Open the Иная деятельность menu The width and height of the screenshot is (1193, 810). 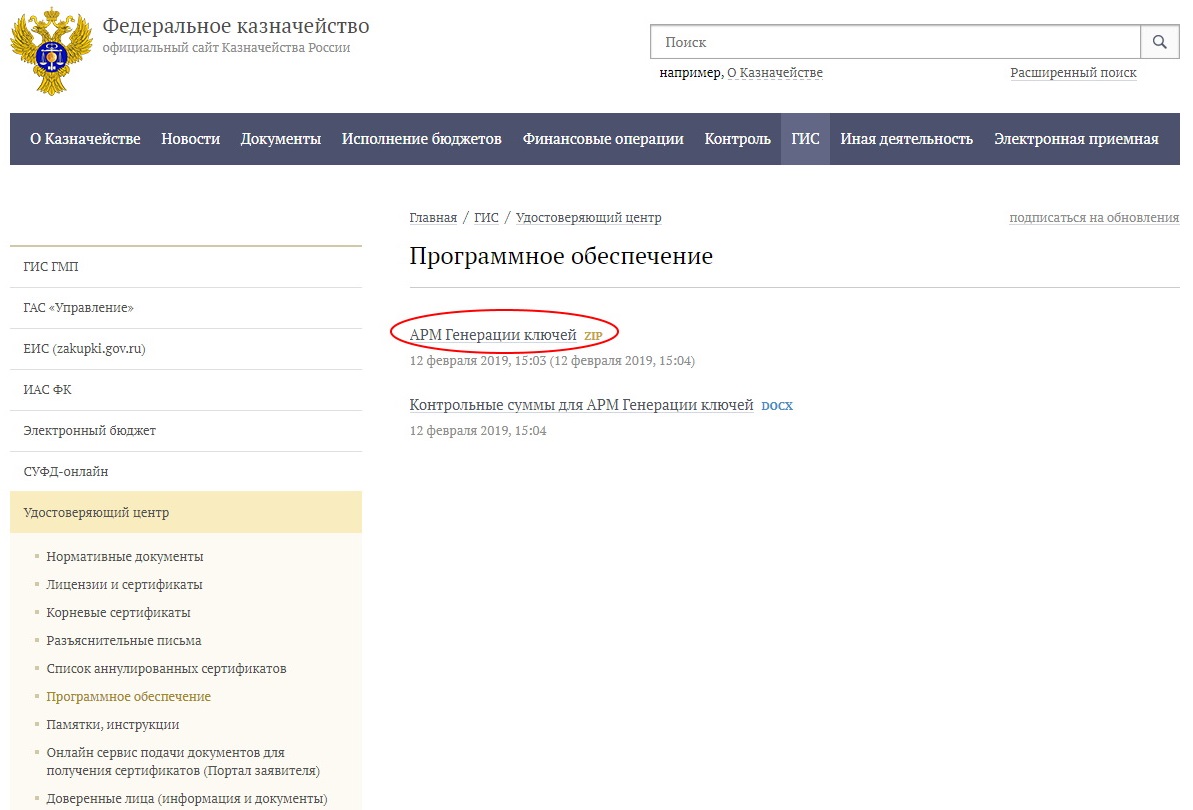click(x=906, y=139)
